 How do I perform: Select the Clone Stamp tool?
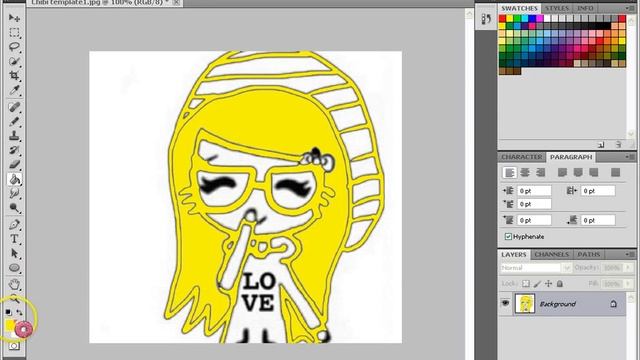point(14,136)
